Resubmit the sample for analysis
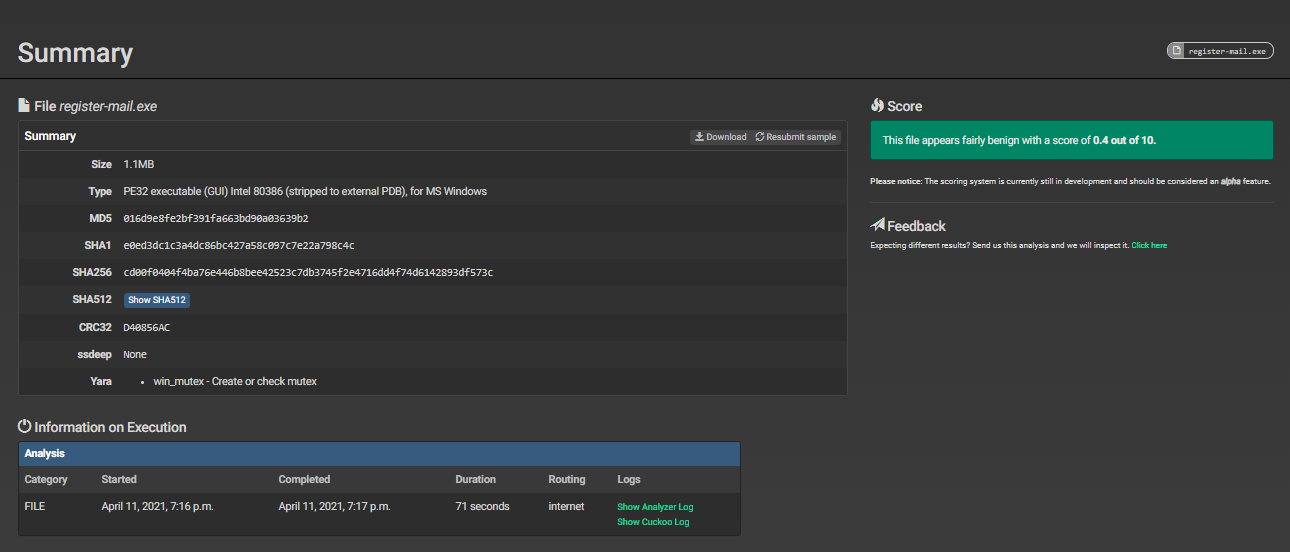 pyautogui.click(x=796, y=137)
